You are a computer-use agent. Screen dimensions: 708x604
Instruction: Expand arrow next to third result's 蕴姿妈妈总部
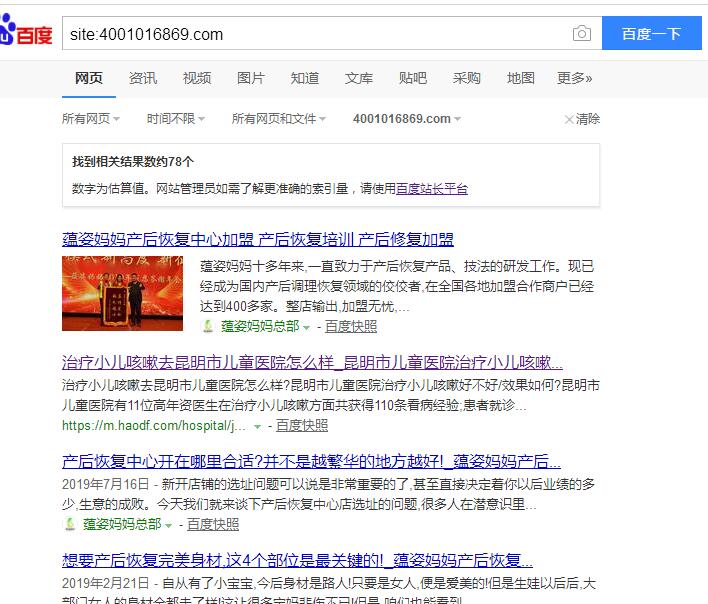point(168,525)
